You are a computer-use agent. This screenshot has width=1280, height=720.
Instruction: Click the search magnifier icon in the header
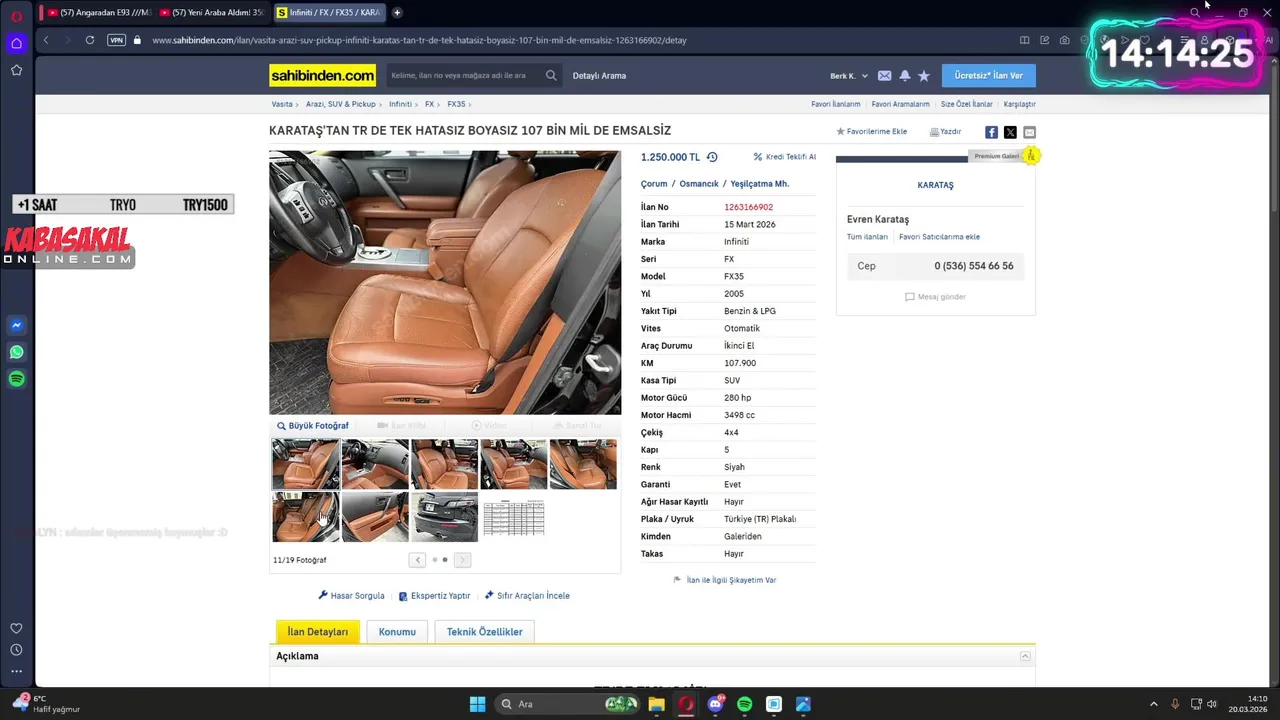pyautogui.click(x=551, y=75)
